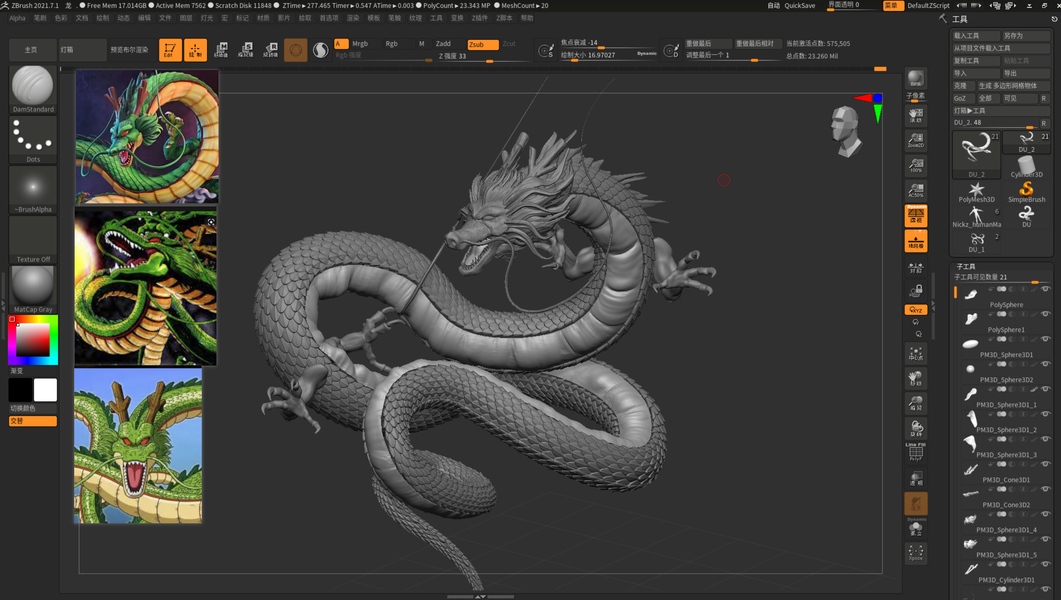Select the Cylinder3D tool thumbnail
Image resolution: width=1061 pixels, height=600 pixels.
coord(1026,166)
